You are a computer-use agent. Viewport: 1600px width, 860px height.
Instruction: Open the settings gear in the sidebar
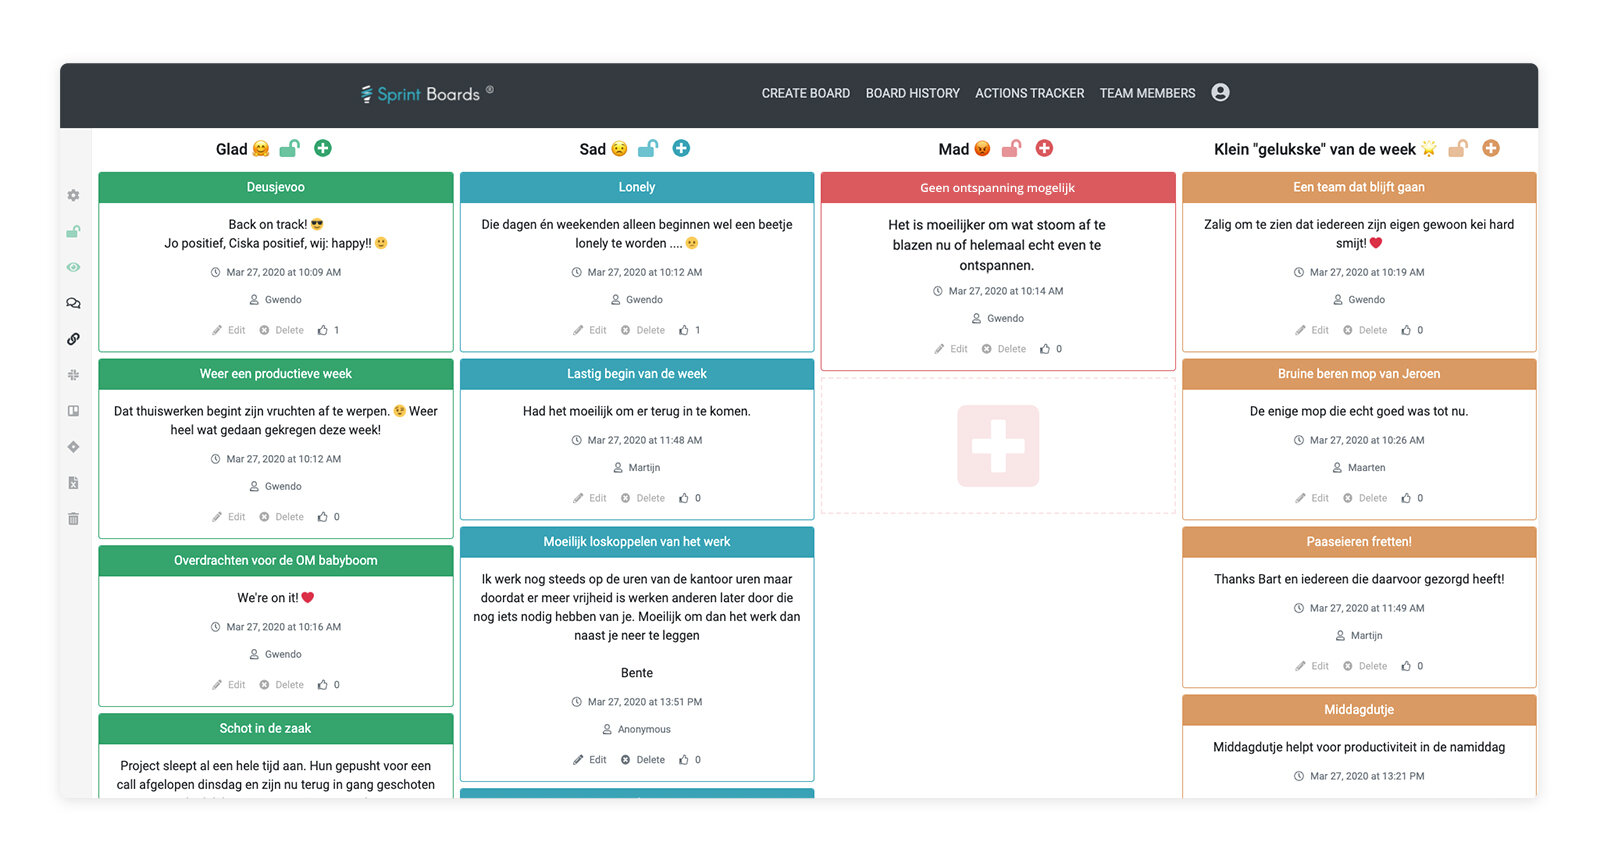pos(73,196)
